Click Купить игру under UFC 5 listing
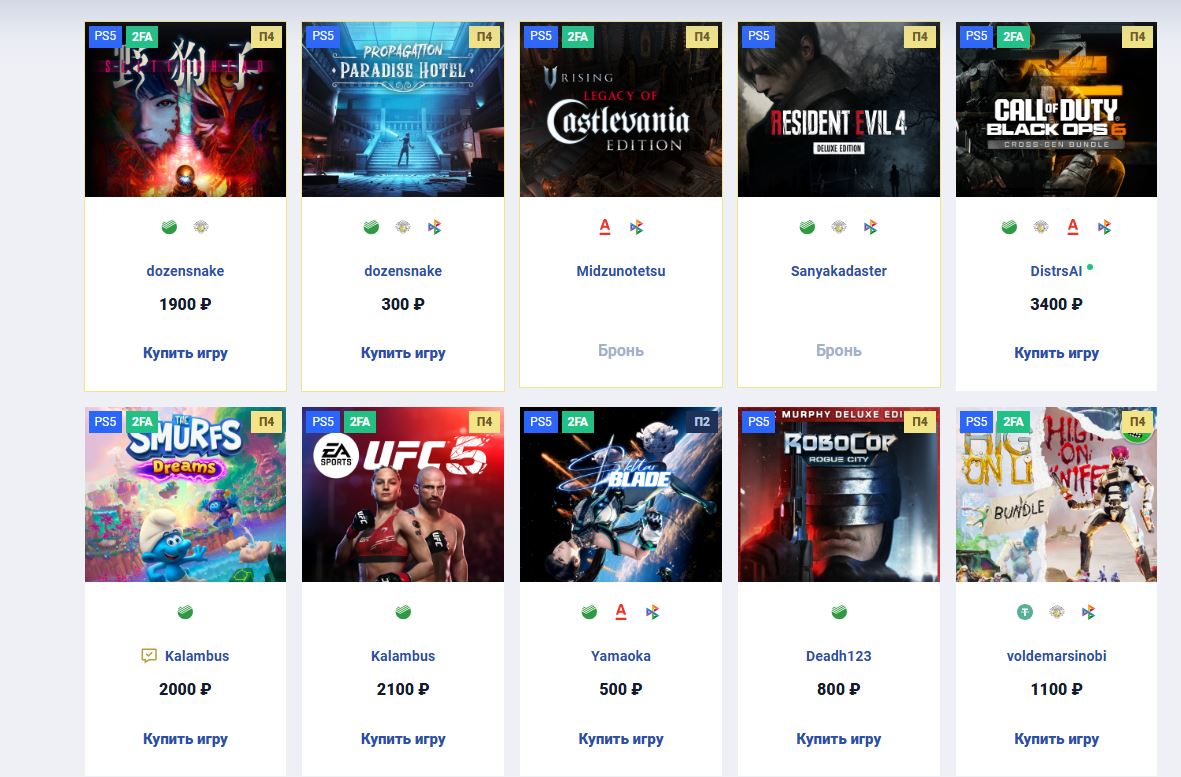This screenshot has height=777, width=1181. point(403,739)
